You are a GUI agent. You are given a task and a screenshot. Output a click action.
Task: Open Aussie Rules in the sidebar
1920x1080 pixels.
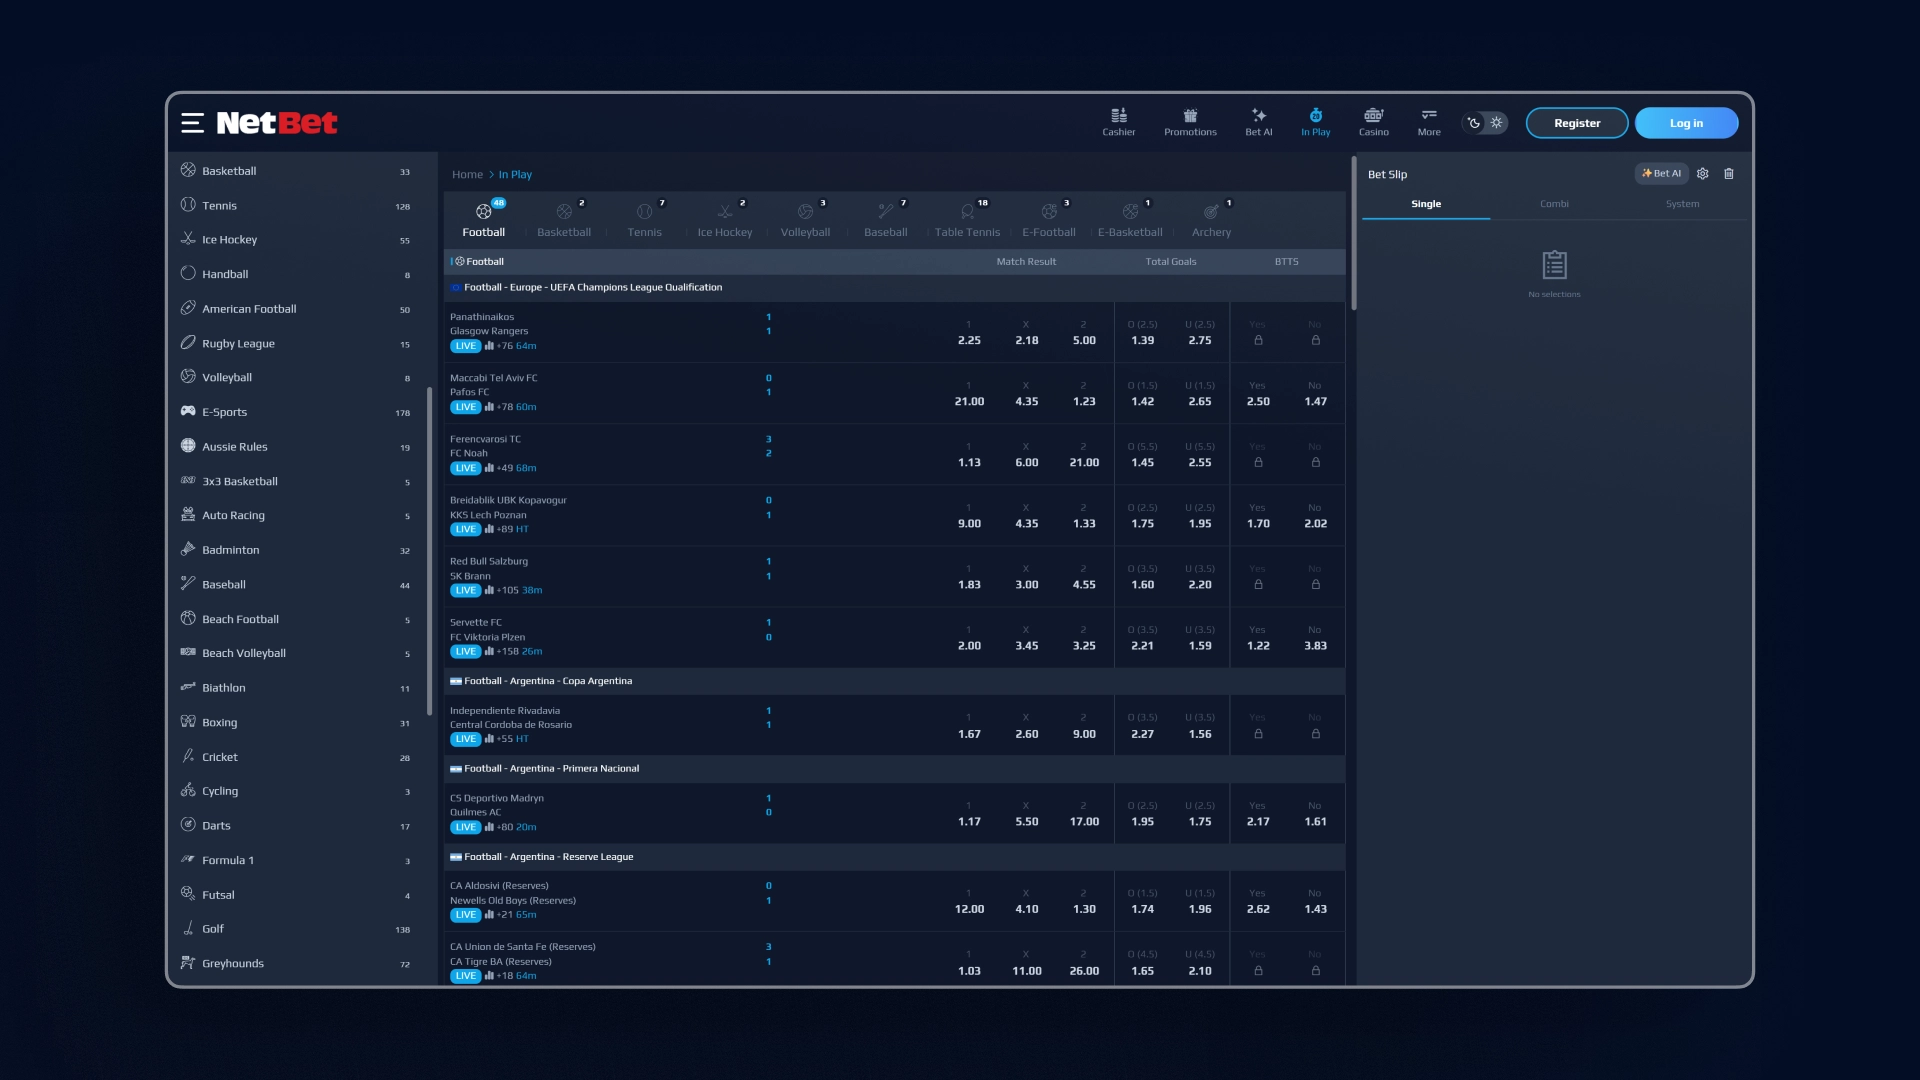pyautogui.click(x=296, y=447)
